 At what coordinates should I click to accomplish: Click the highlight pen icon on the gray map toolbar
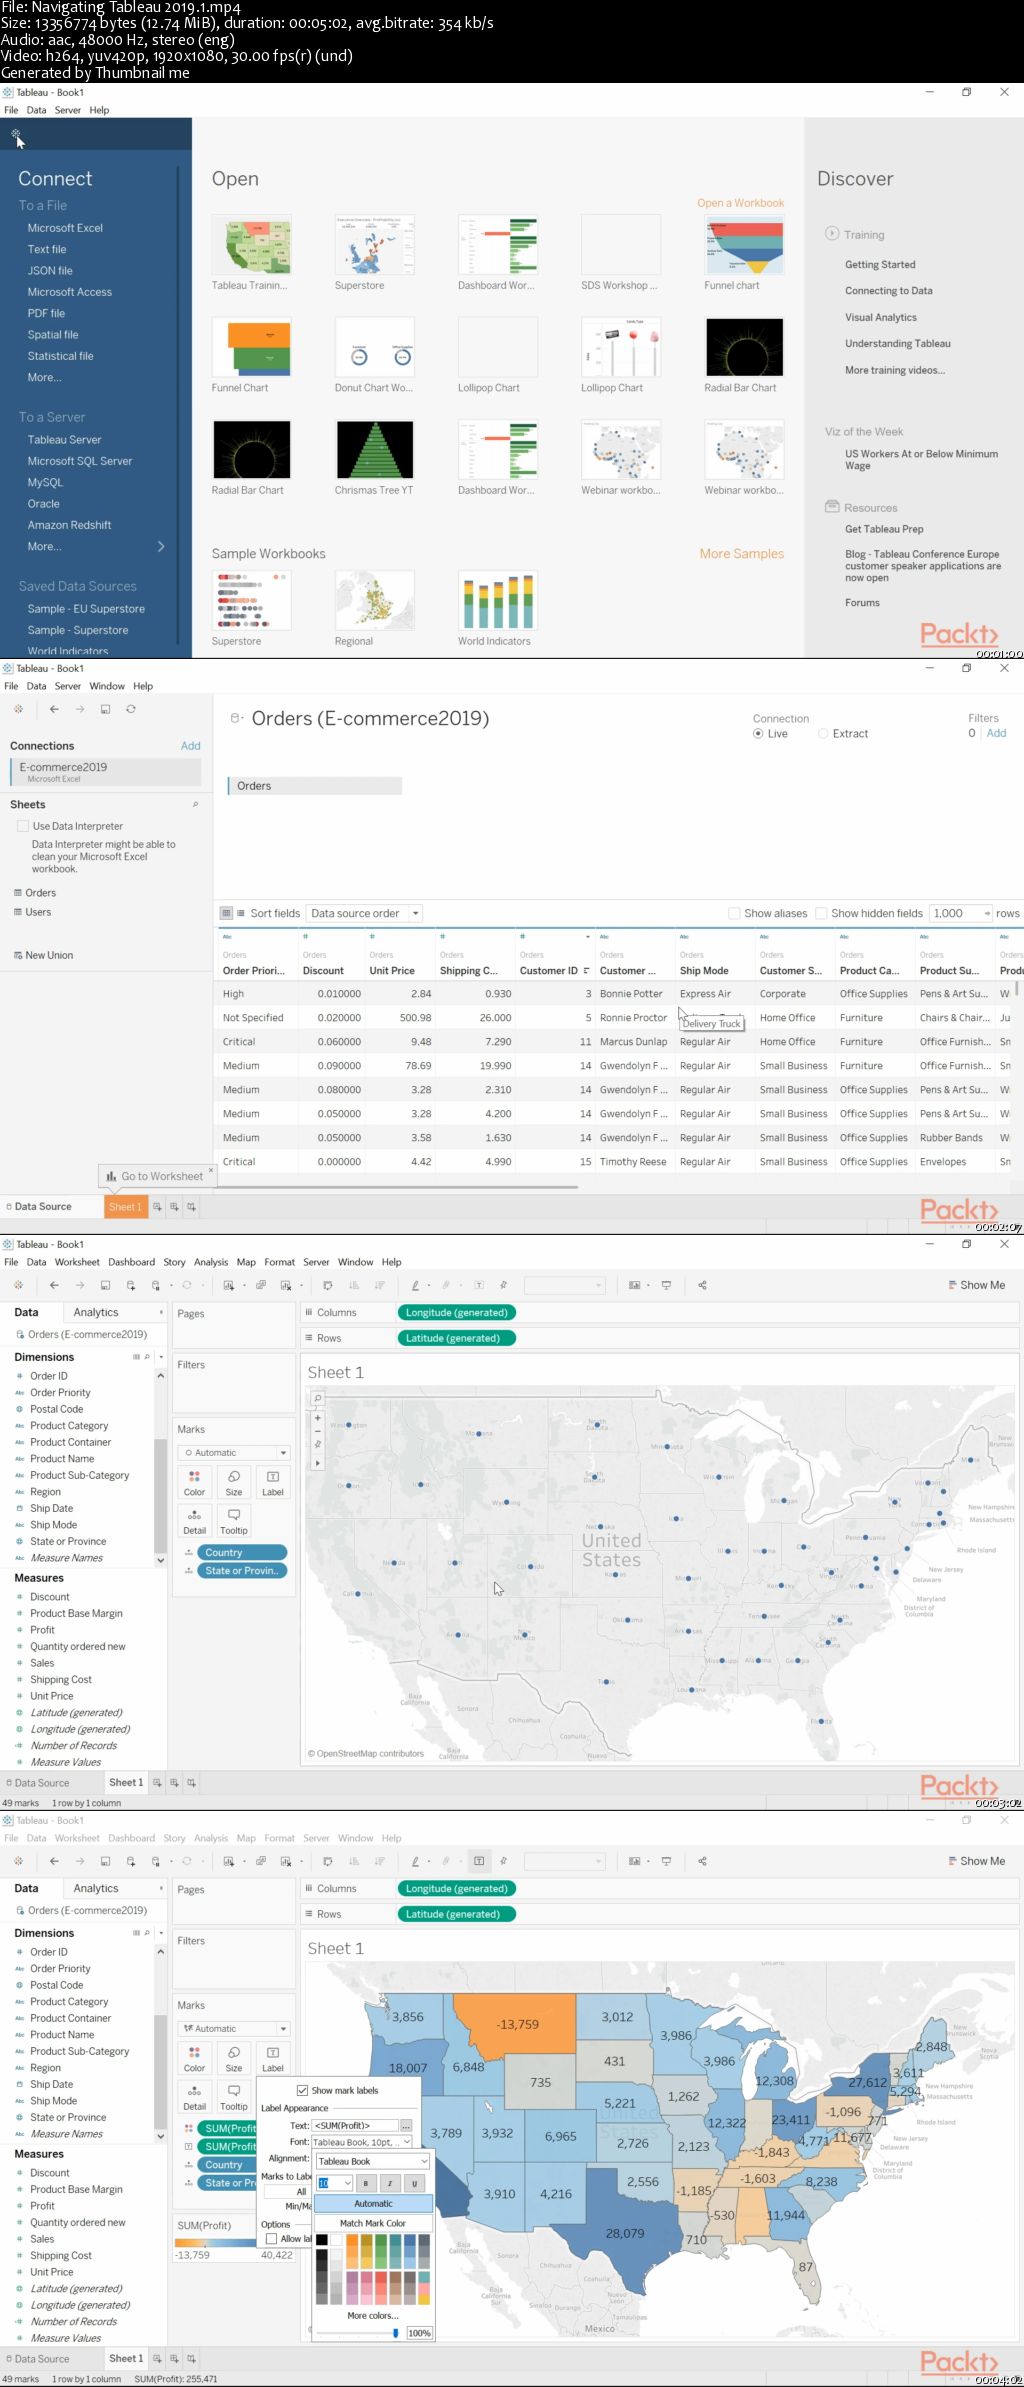point(415,1285)
